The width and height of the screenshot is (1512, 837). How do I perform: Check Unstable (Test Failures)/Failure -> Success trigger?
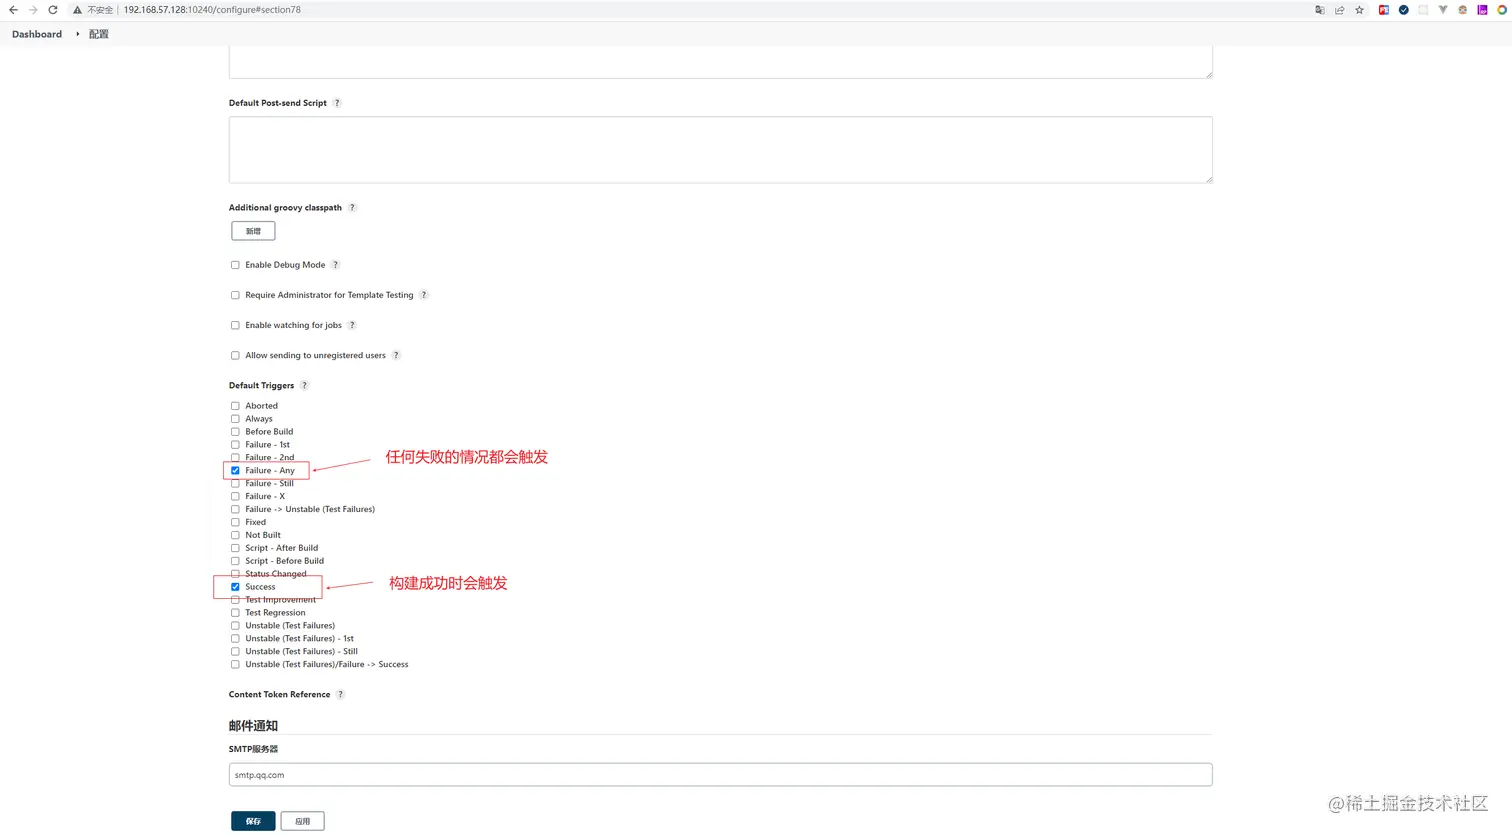click(235, 665)
